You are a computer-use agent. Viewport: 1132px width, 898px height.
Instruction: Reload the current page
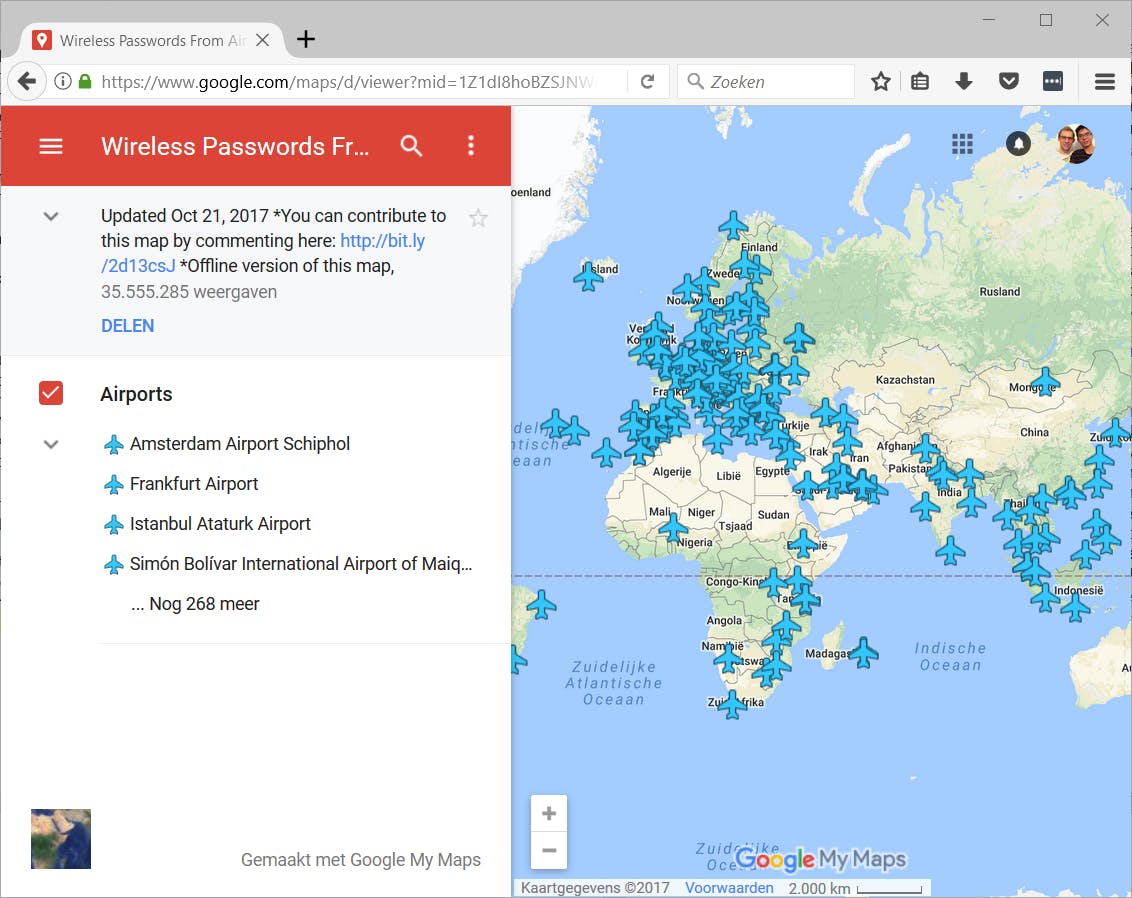[x=648, y=82]
